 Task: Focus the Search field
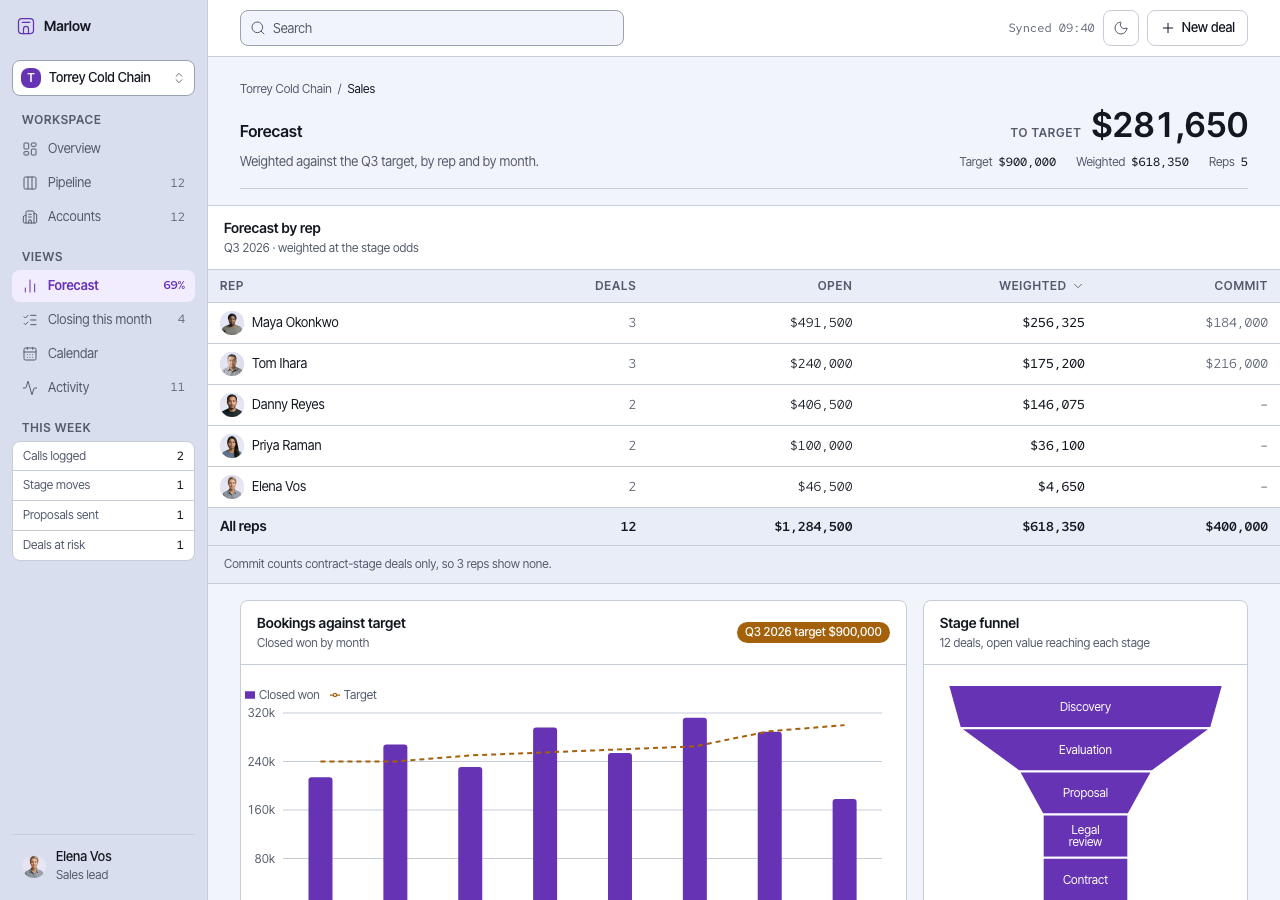coord(432,28)
